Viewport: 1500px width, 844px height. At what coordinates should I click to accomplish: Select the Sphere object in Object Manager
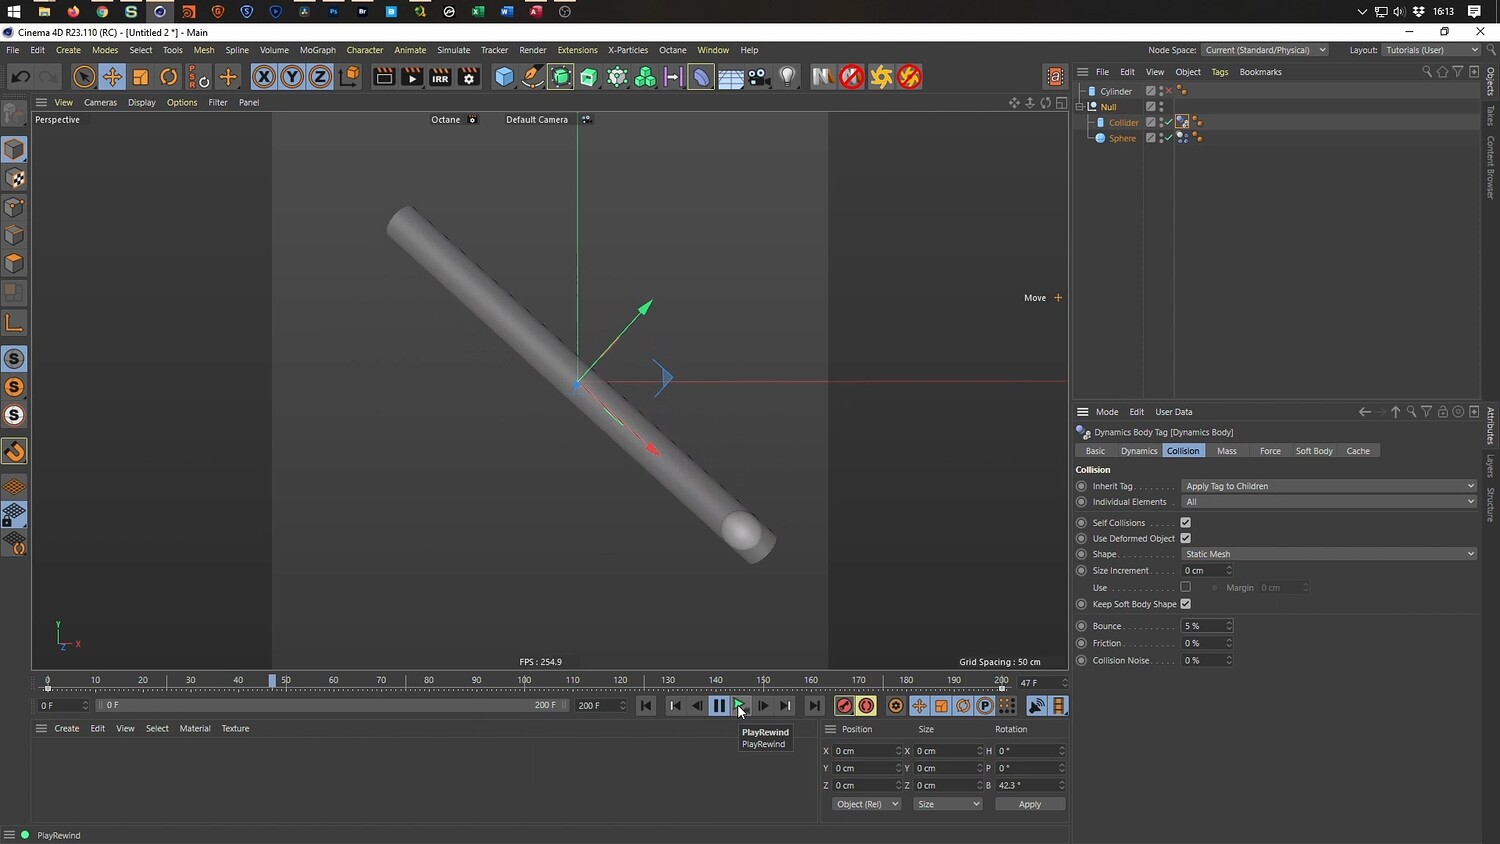pos(1122,138)
